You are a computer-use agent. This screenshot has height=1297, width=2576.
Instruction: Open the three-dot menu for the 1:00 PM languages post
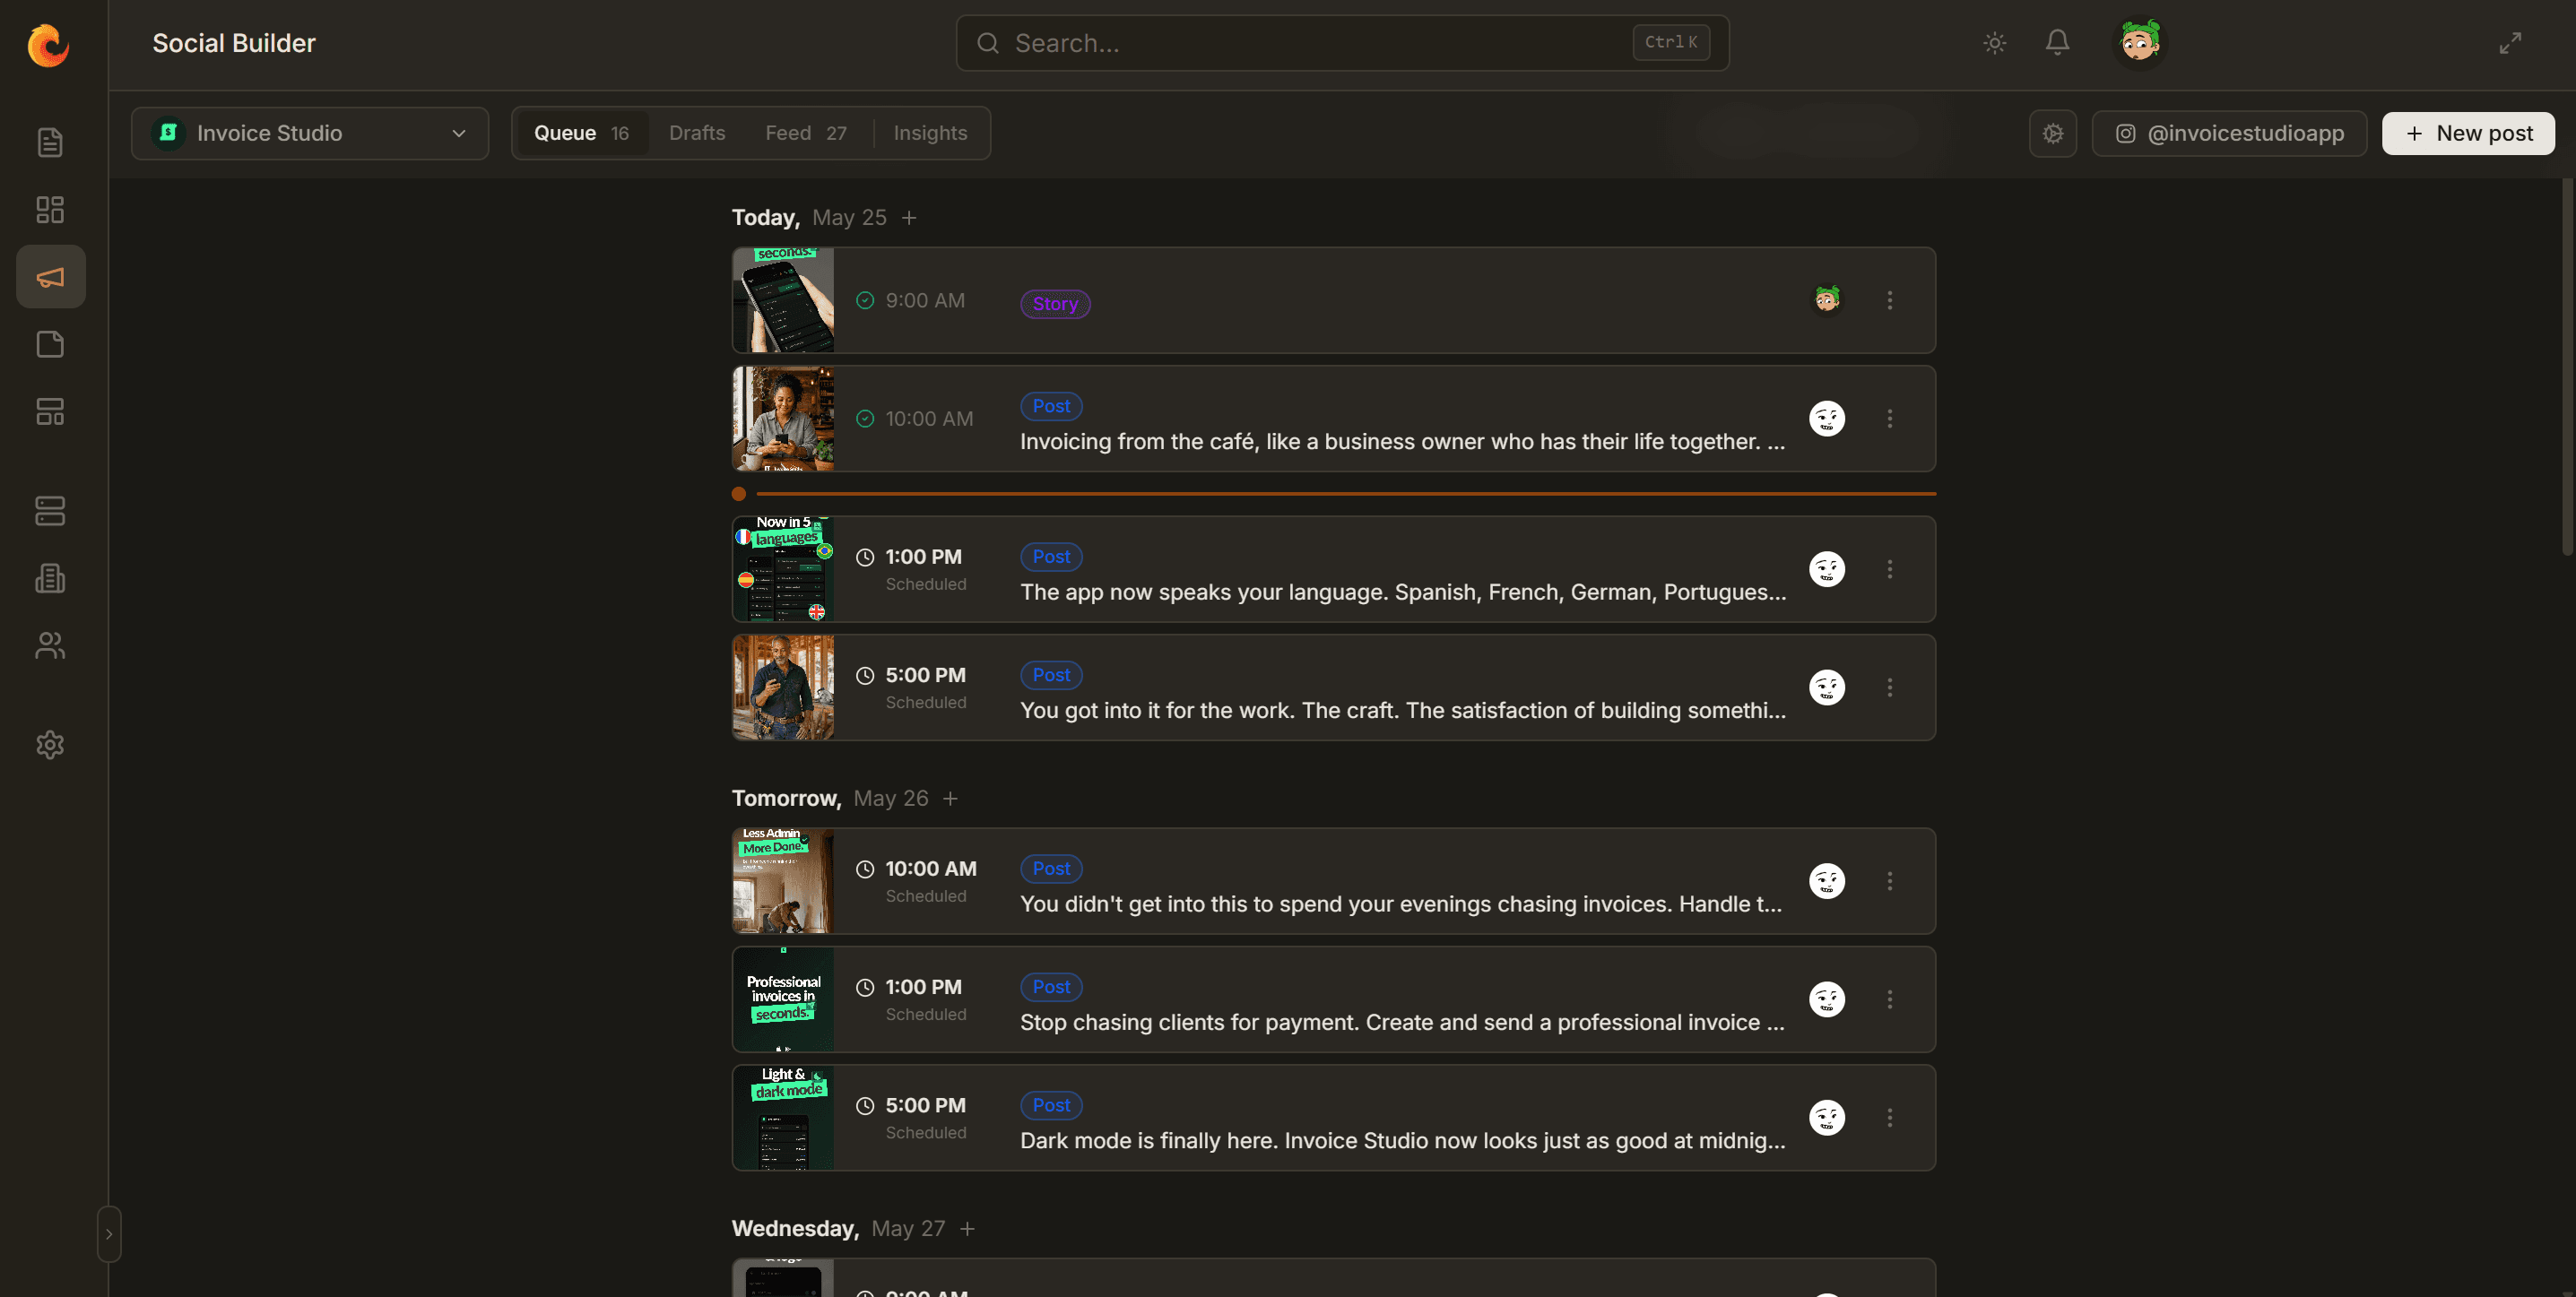(1890, 569)
